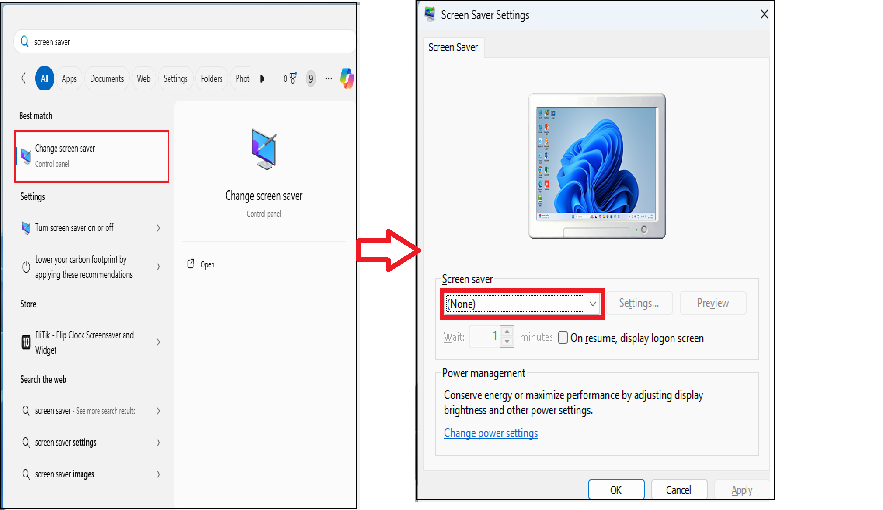Increase Wait minutes with the up arrow

(x=507, y=332)
